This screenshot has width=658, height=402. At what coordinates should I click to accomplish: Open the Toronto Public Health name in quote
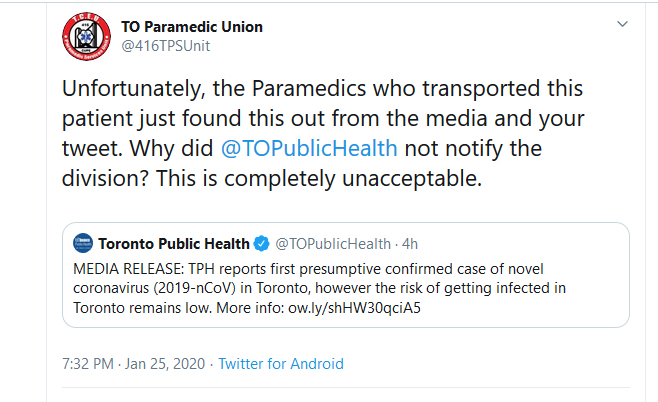[x=174, y=244]
